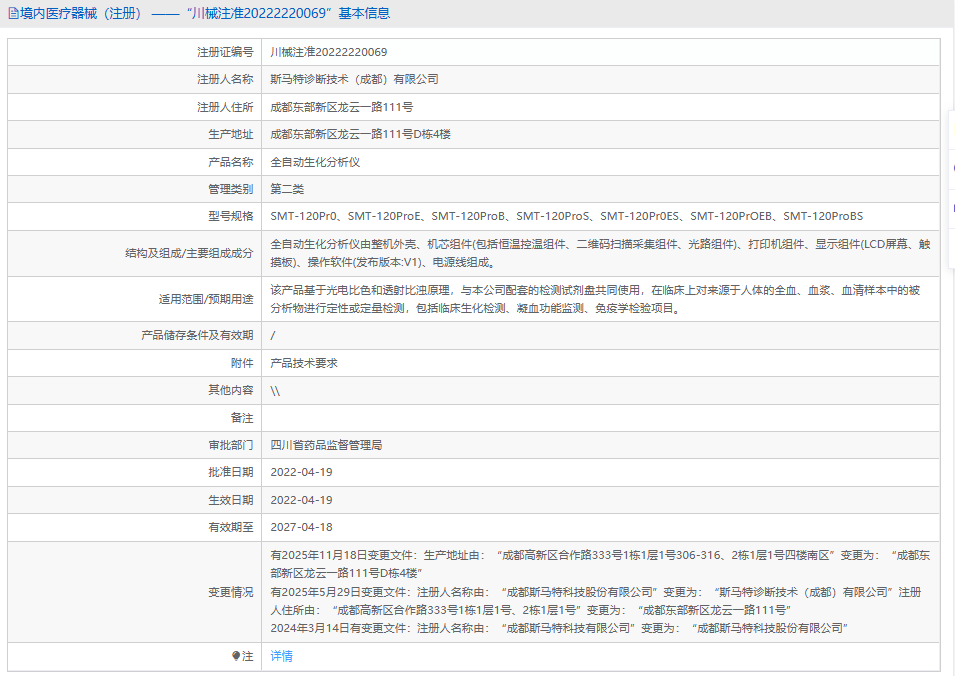This screenshot has height=676, width=955.
Task: Click the 第二类 management category value
Action: pyautogui.click(x=287, y=189)
